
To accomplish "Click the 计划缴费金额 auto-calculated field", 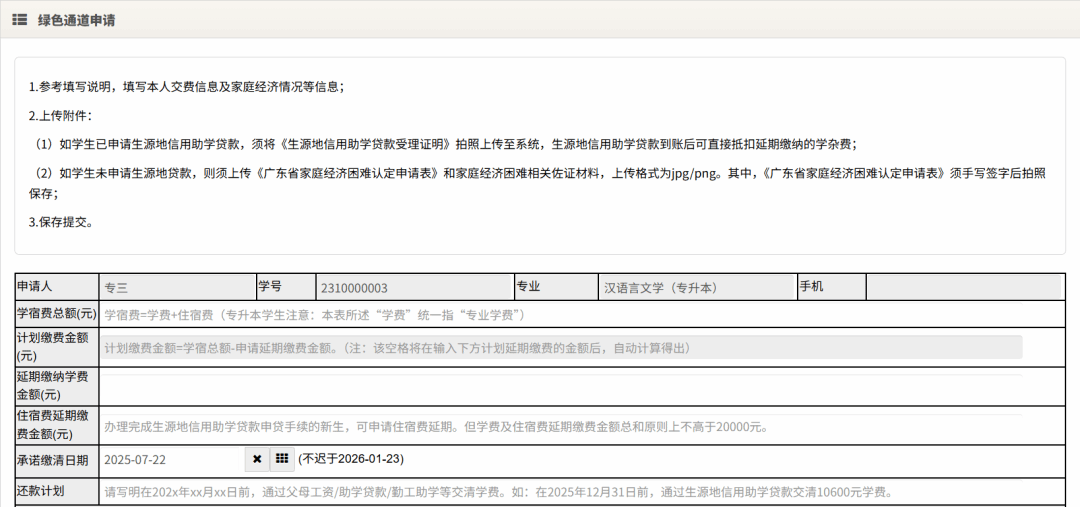I will tap(560, 348).
